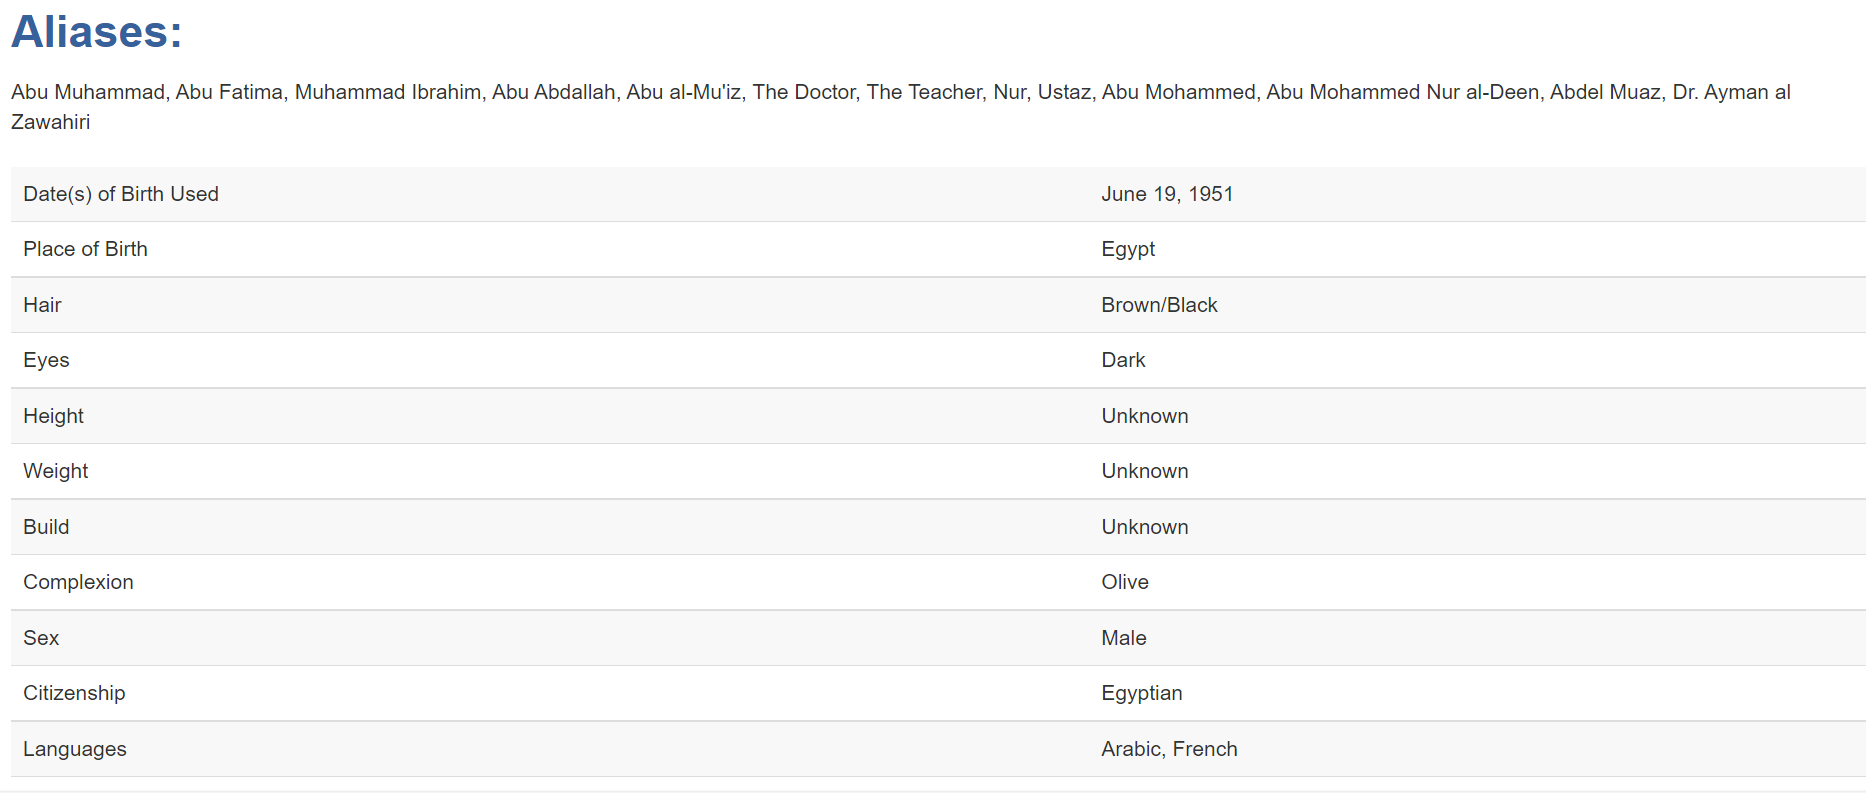
Task: Click the June 19, 1951 value
Action: 1167,194
